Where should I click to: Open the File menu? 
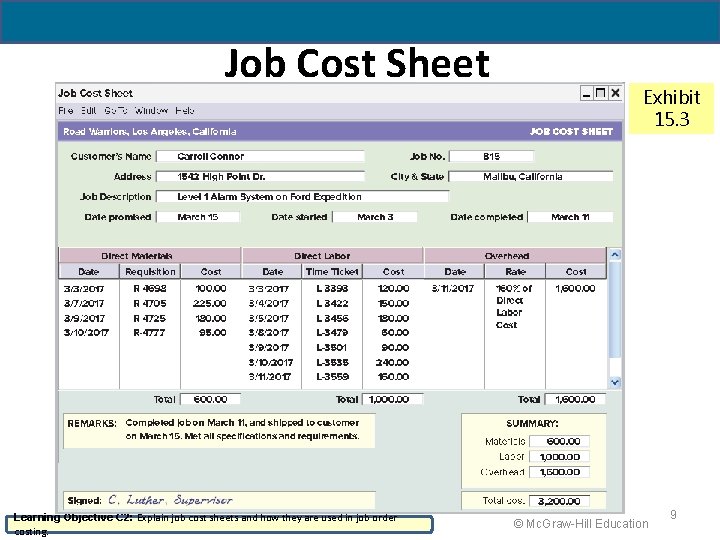(x=66, y=111)
